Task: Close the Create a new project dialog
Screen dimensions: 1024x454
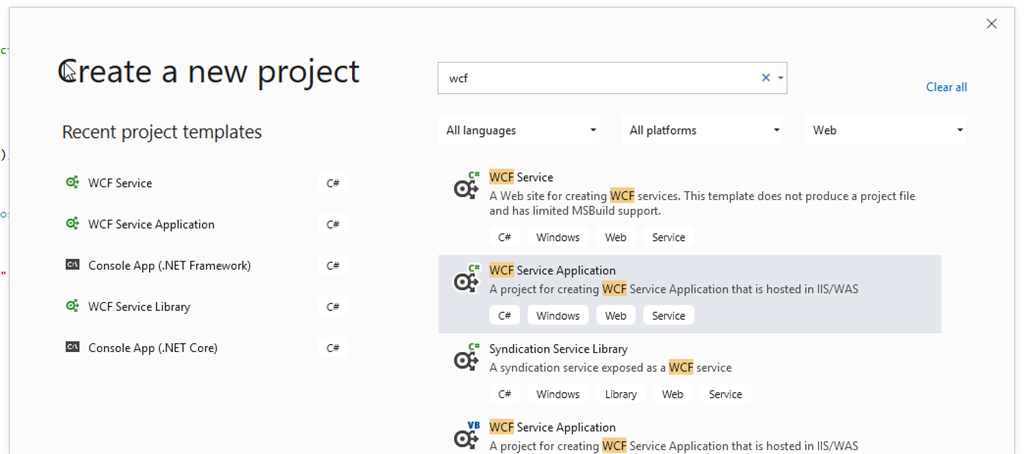Action: 991,24
